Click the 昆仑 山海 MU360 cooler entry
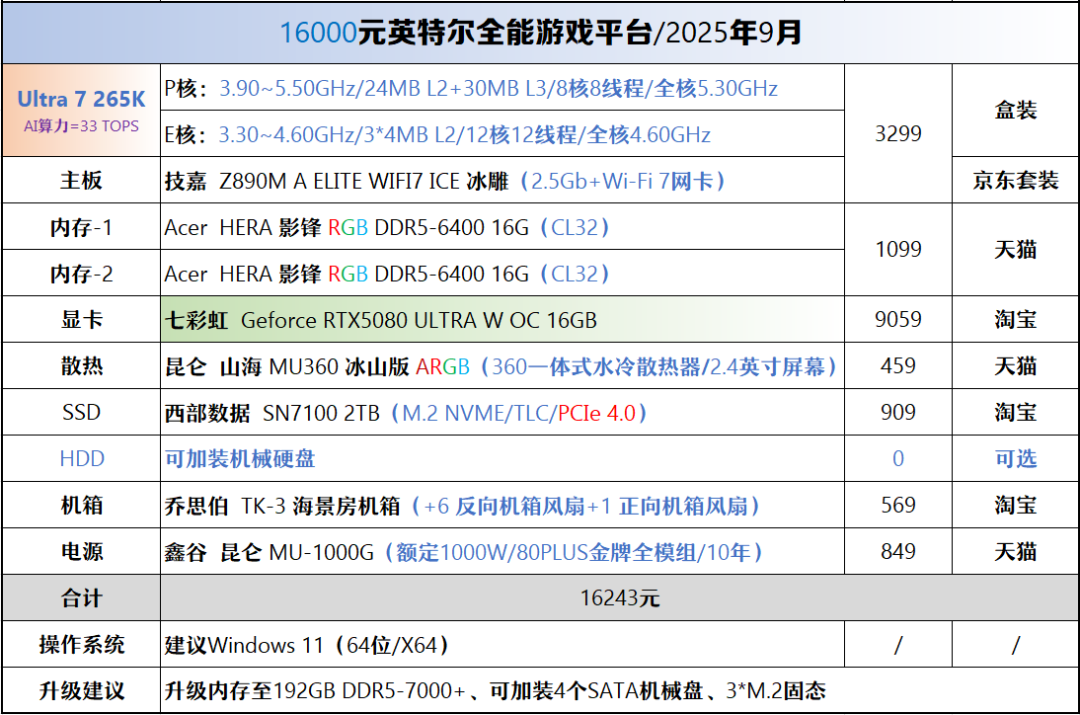 pos(501,366)
